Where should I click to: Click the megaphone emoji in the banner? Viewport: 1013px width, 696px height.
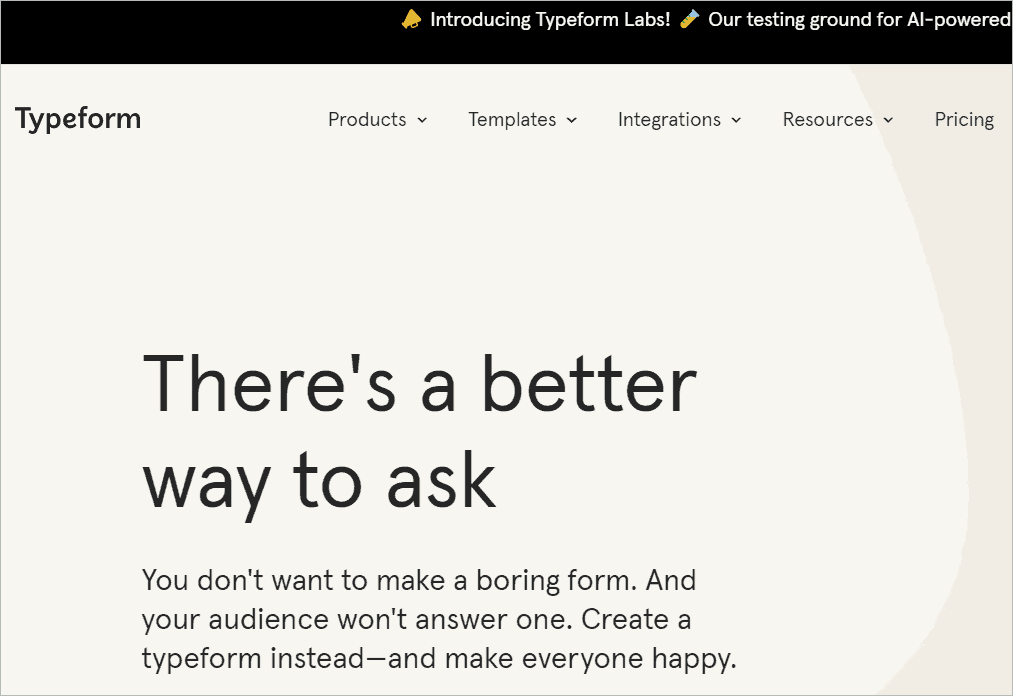(x=411, y=18)
